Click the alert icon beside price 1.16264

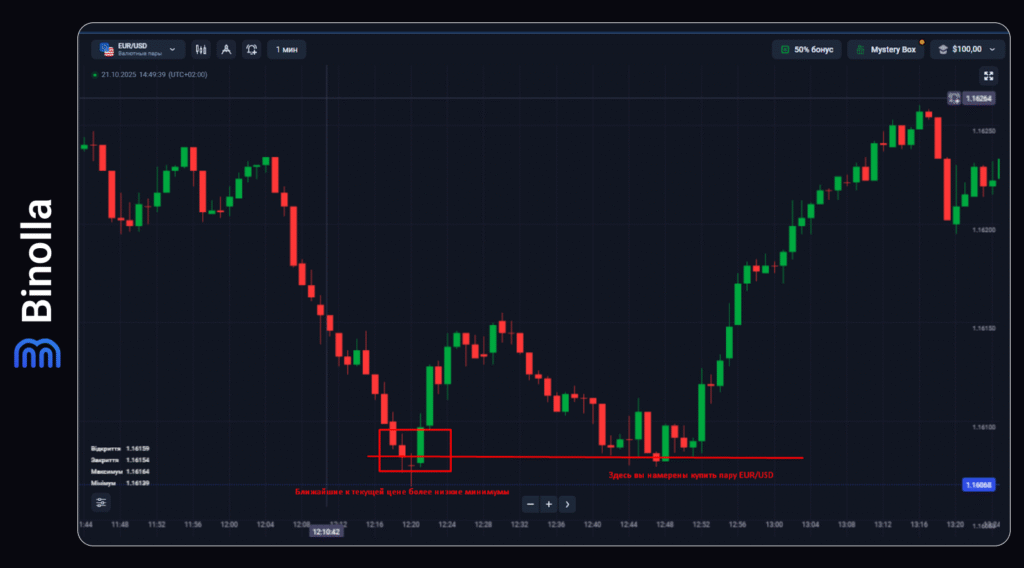(x=954, y=98)
